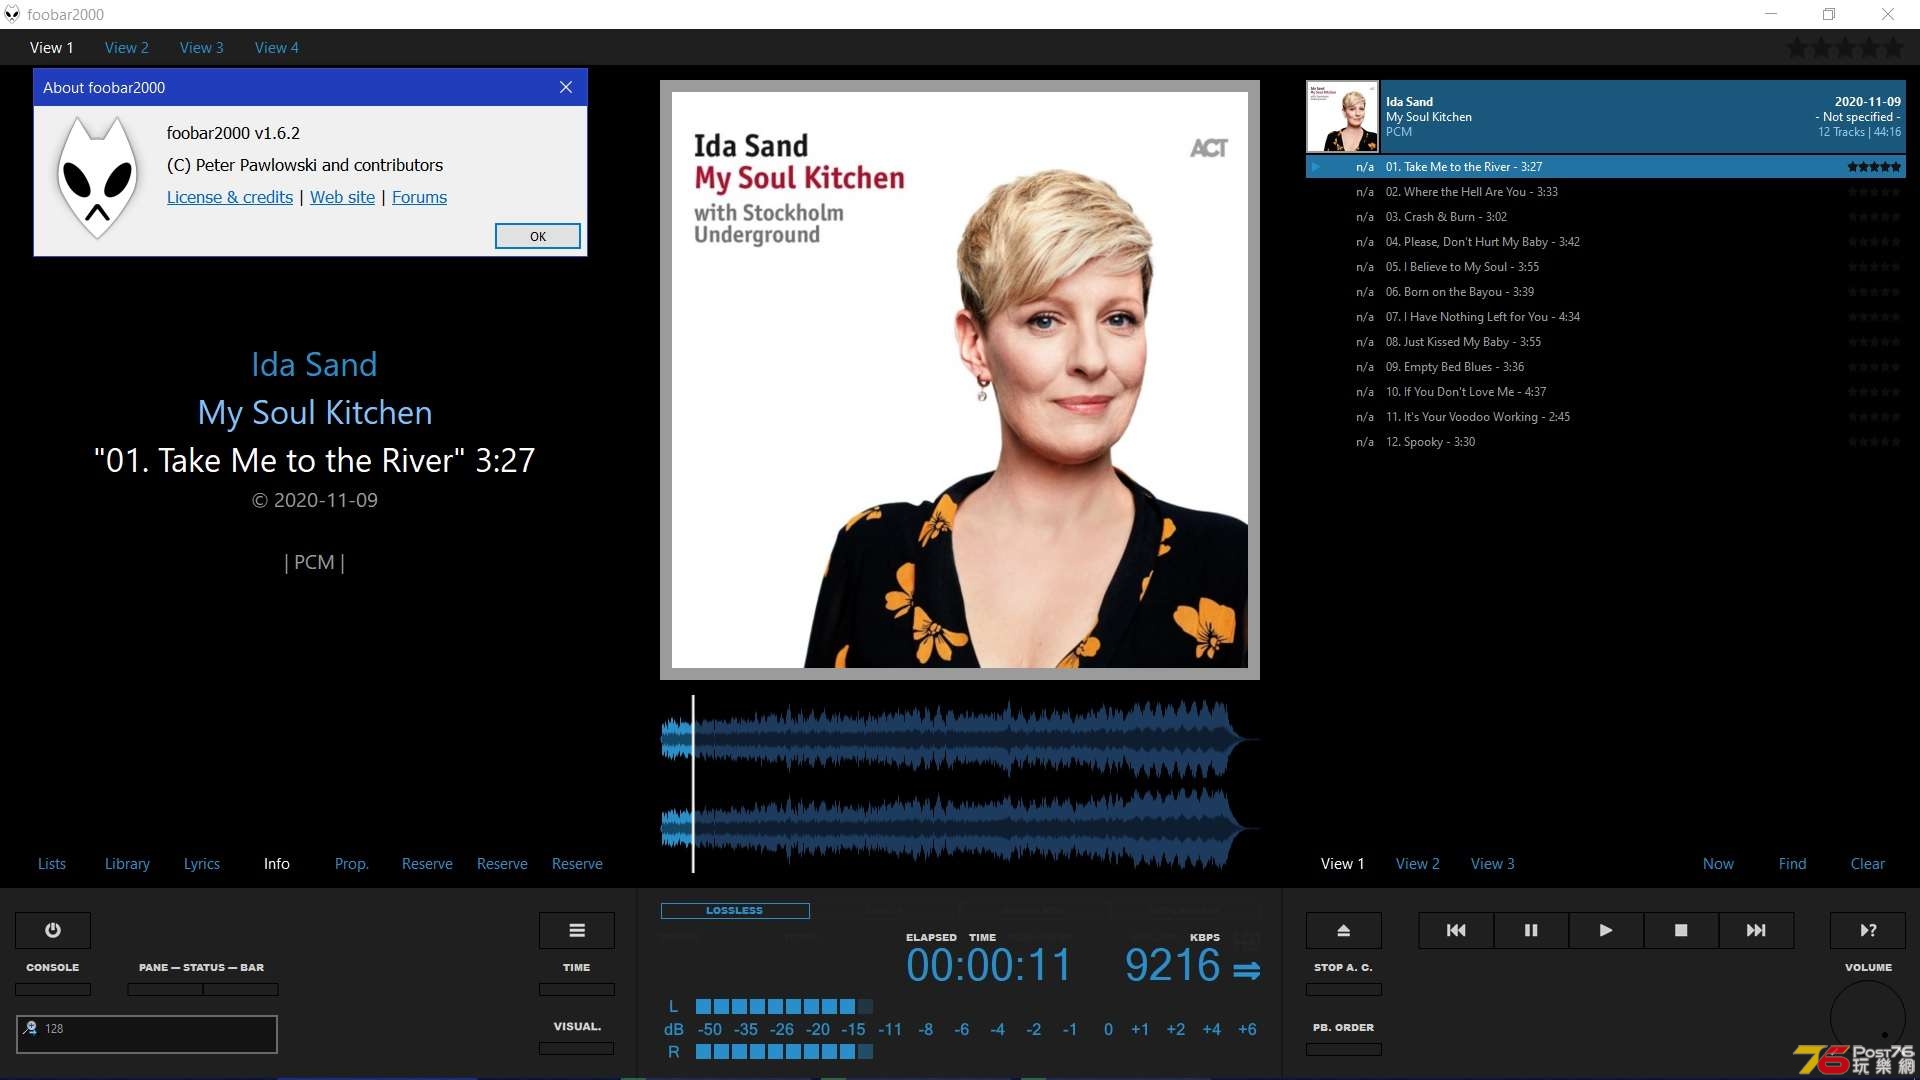Image resolution: width=1920 pixels, height=1080 pixels.
Task: Click the playback position marker on the waveform
Action: (693, 785)
